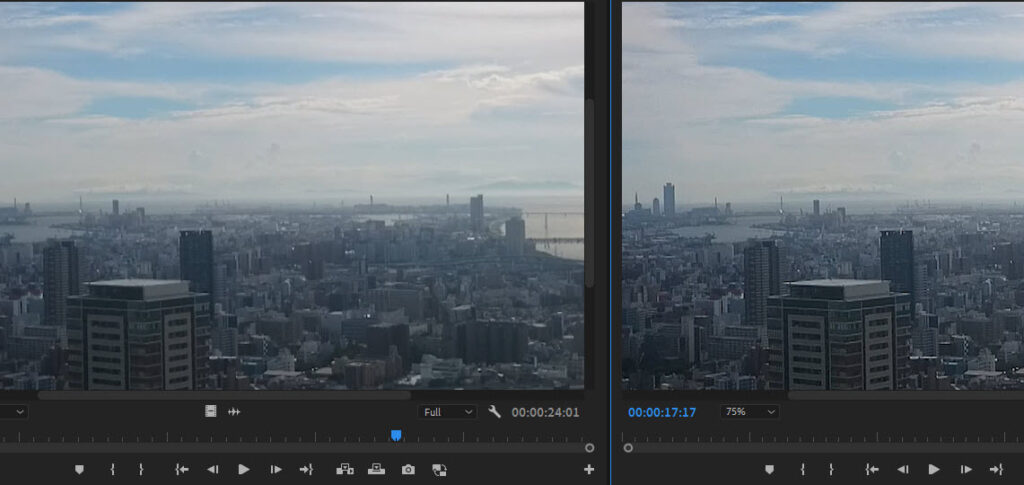Click the blue 00:00:17:17 timecode field

(662, 412)
